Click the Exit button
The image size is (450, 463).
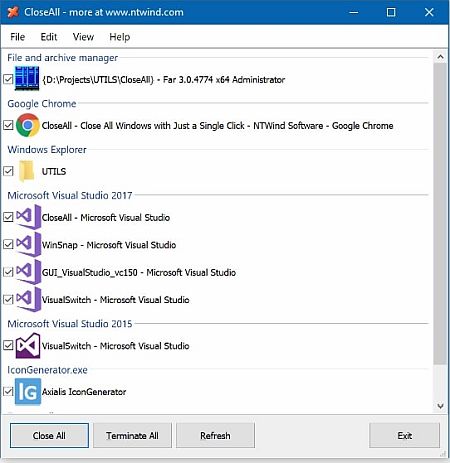[405, 436]
